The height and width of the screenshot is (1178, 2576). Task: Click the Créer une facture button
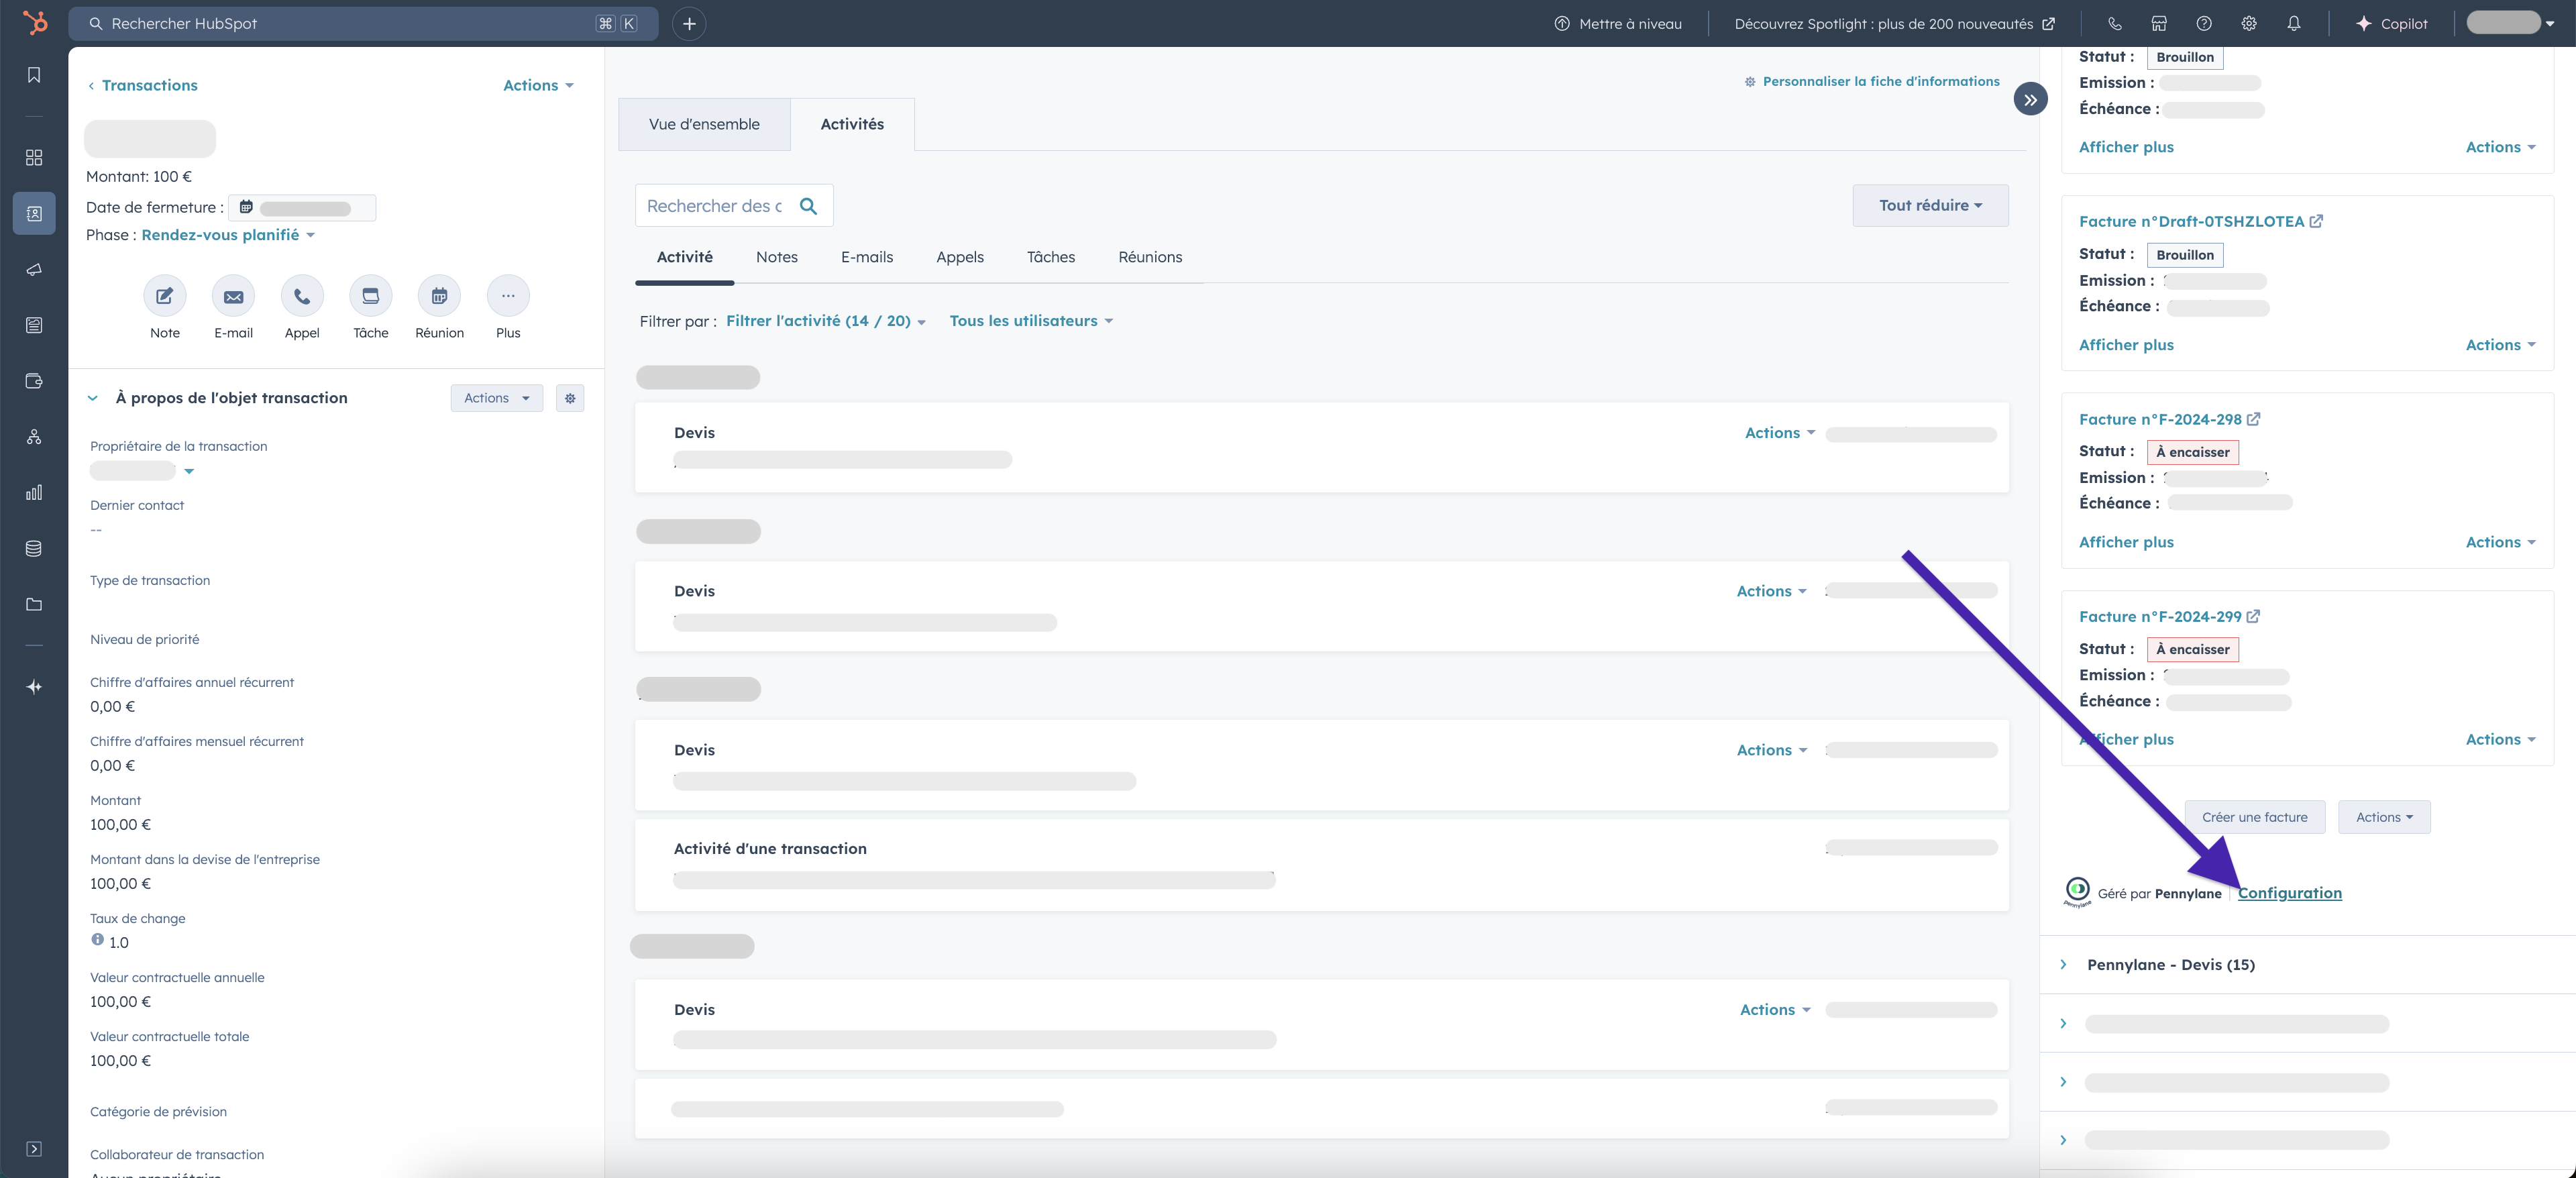(x=2254, y=817)
